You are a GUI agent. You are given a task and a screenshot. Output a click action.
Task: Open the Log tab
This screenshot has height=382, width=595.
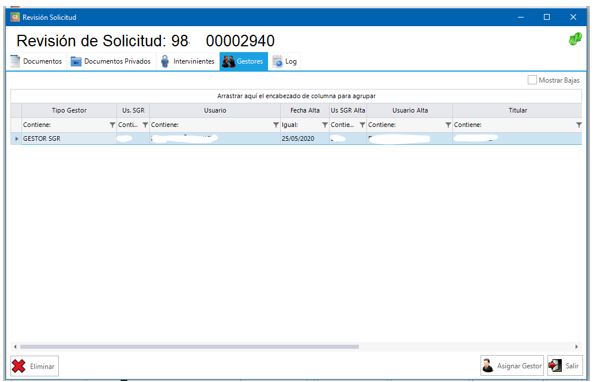(285, 61)
